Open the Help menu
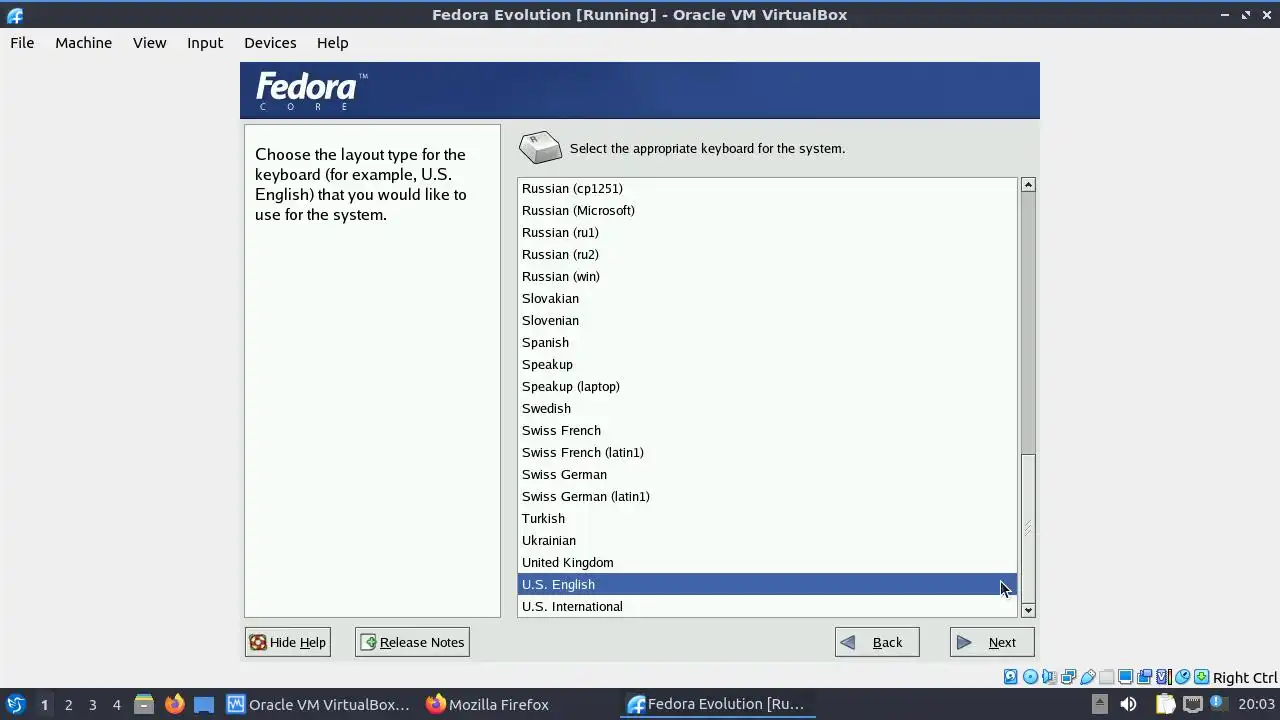Viewport: 1280px width, 720px height. click(x=333, y=43)
